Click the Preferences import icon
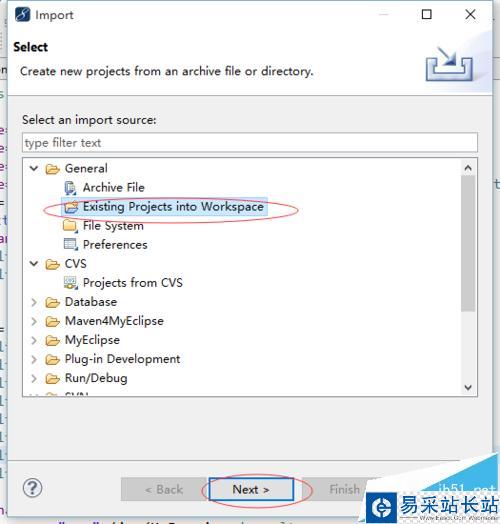Screen dimensions: 500x524 71,245
